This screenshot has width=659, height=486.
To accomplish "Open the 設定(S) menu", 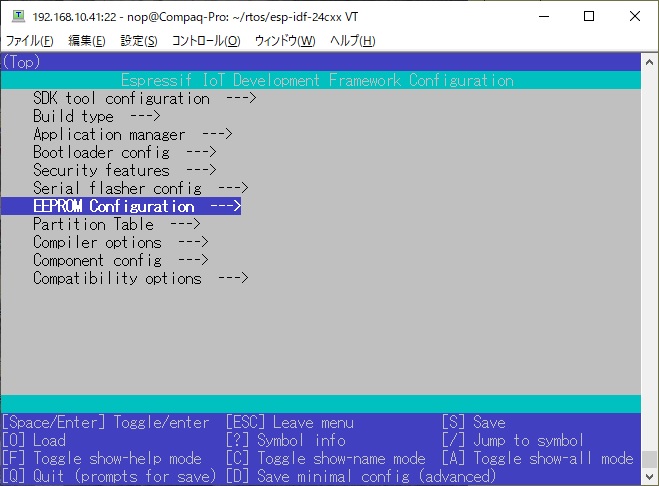I will coord(139,41).
